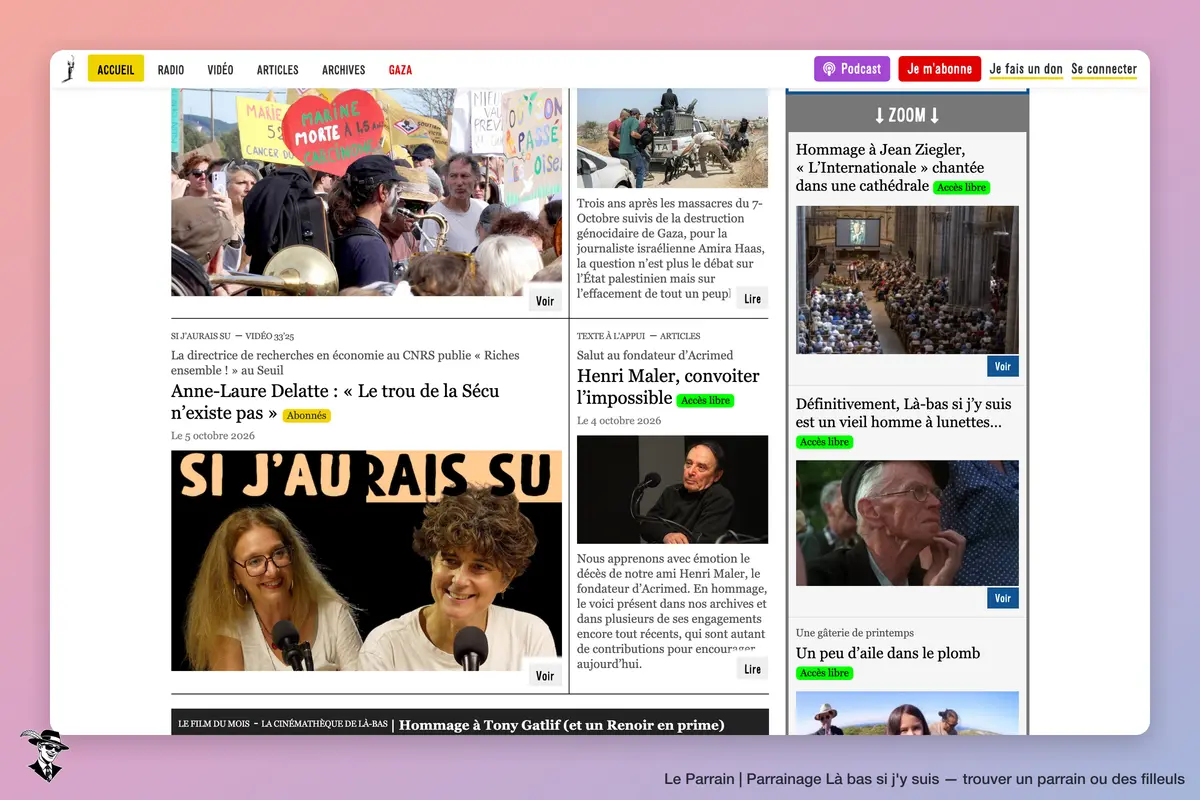
Task: Open the Hommage à Jean Ziegler headline
Action: coord(890,167)
